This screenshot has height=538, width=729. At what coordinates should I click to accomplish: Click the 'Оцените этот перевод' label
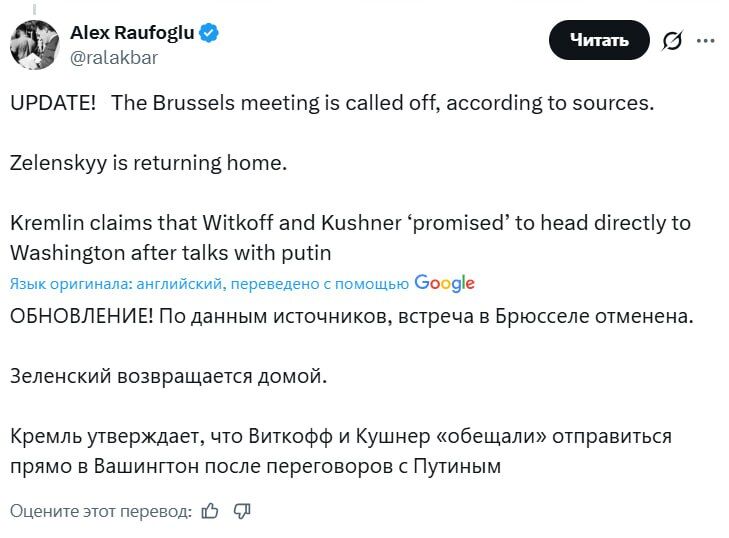pyautogui.click(x=100, y=511)
